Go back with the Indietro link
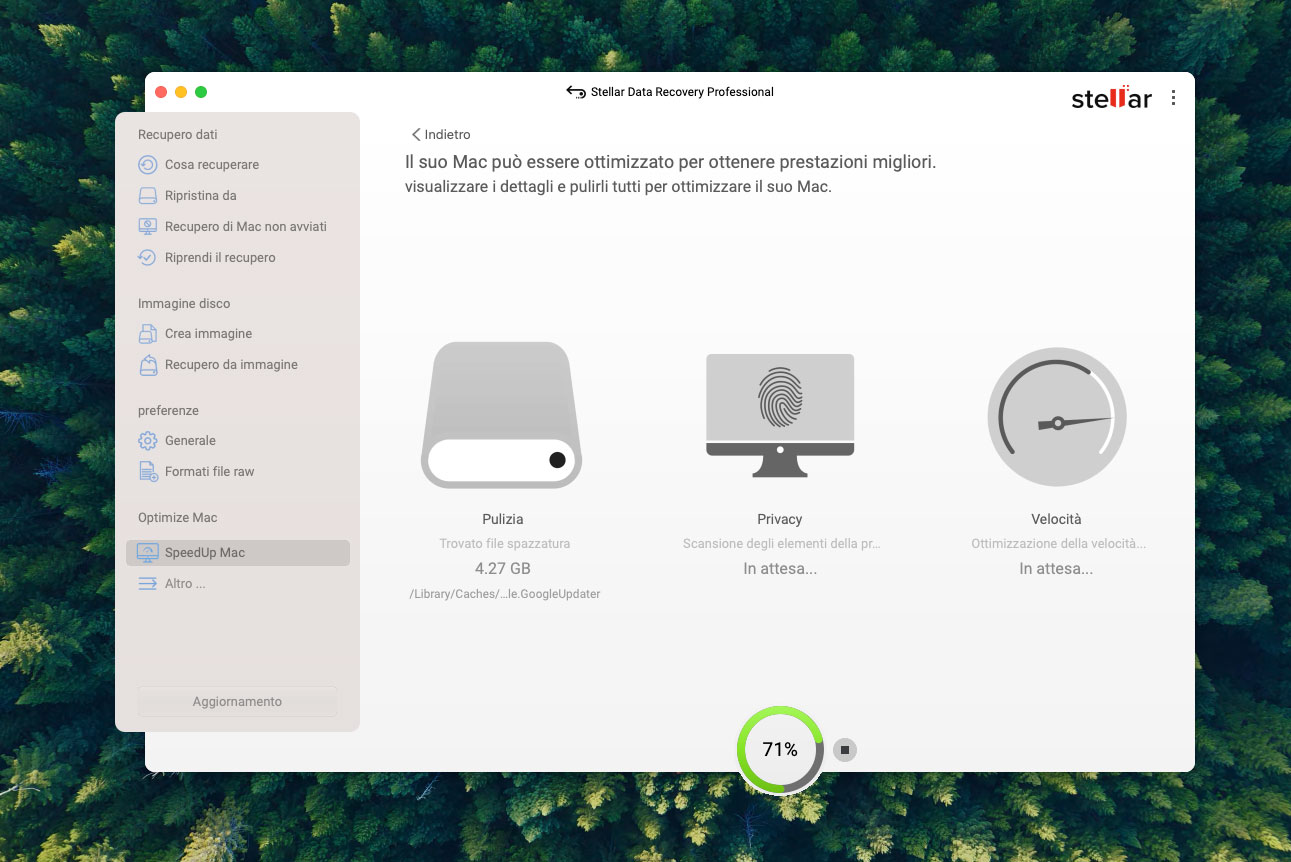The image size is (1291, 862). [441, 134]
